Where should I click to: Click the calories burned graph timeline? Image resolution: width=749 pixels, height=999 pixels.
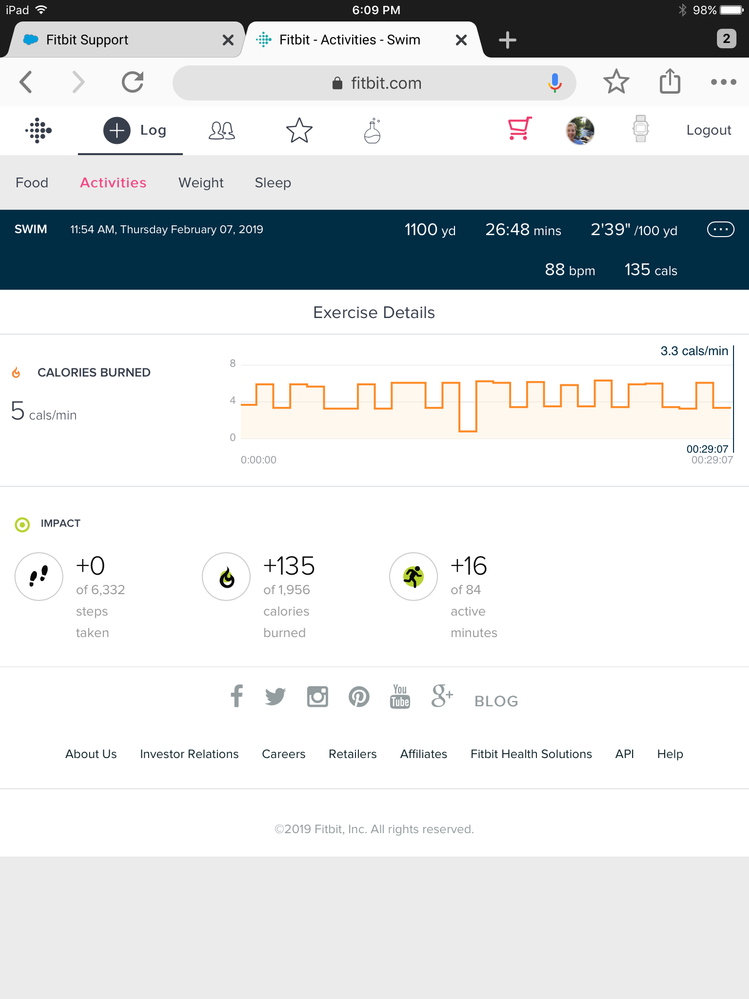[485, 401]
